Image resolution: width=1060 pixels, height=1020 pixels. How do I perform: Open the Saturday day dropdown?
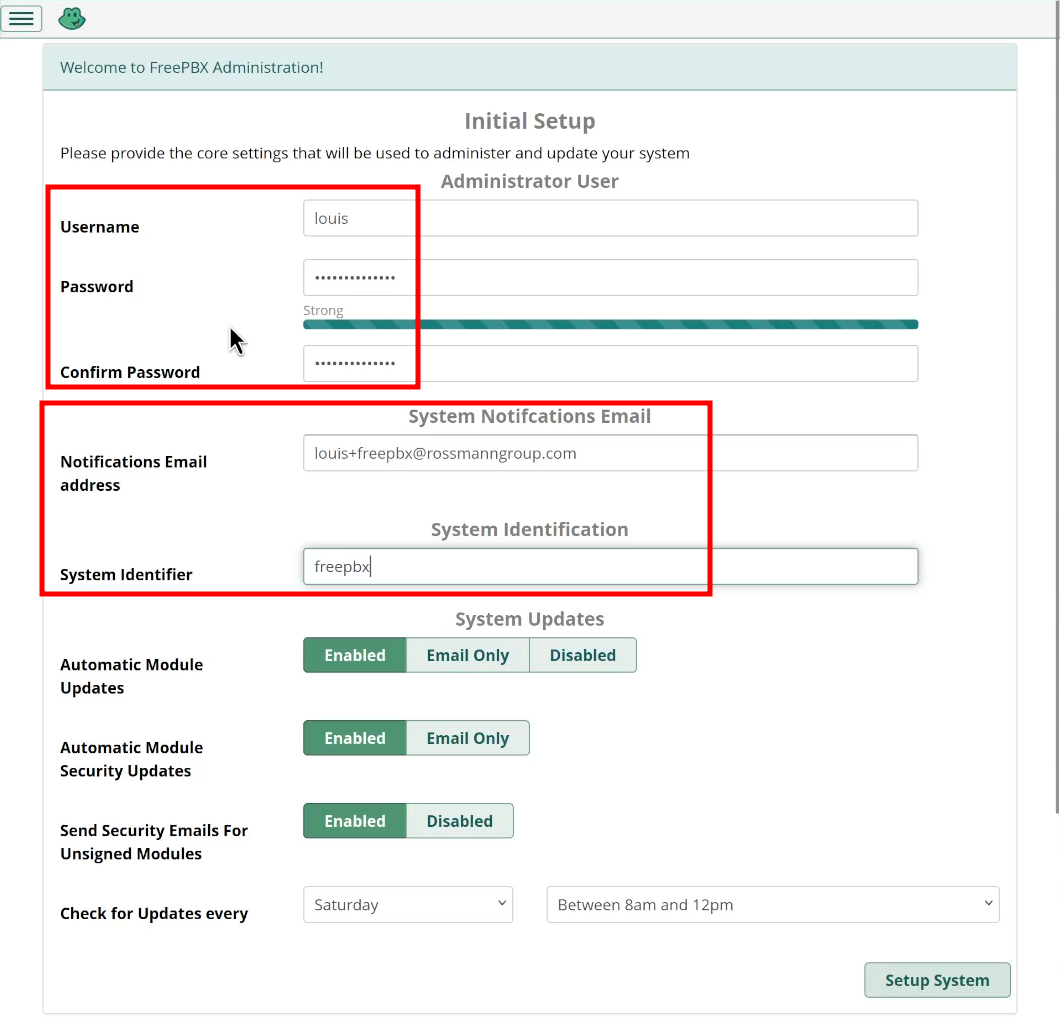[x=408, y=904]
